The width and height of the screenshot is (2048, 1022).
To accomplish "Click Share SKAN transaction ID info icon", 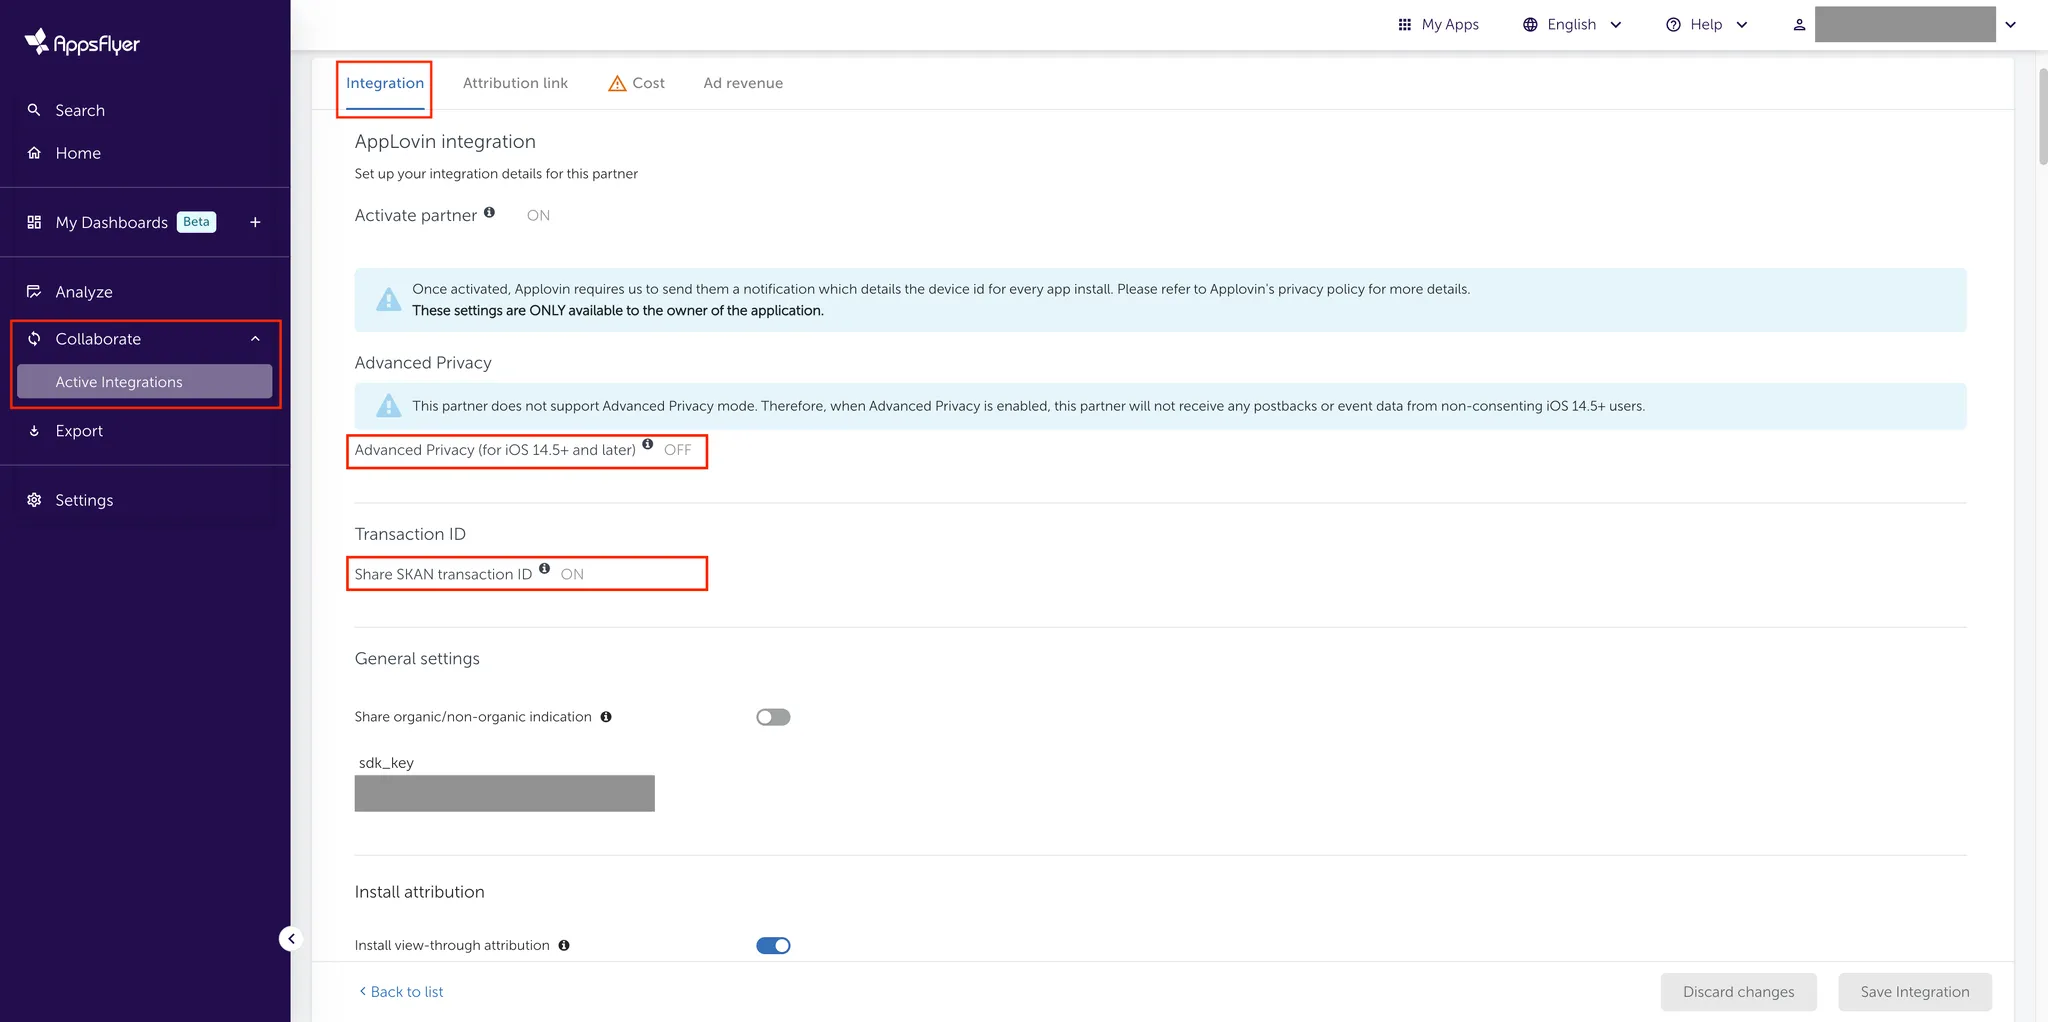I will pyautogui.click(x=545, y=568).
